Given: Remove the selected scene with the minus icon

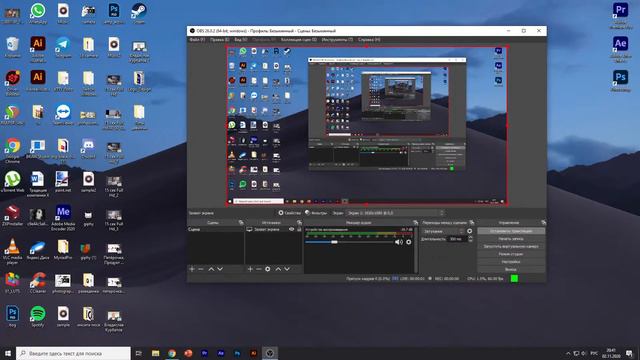Looking at the screenshot, I should (201, 269).
